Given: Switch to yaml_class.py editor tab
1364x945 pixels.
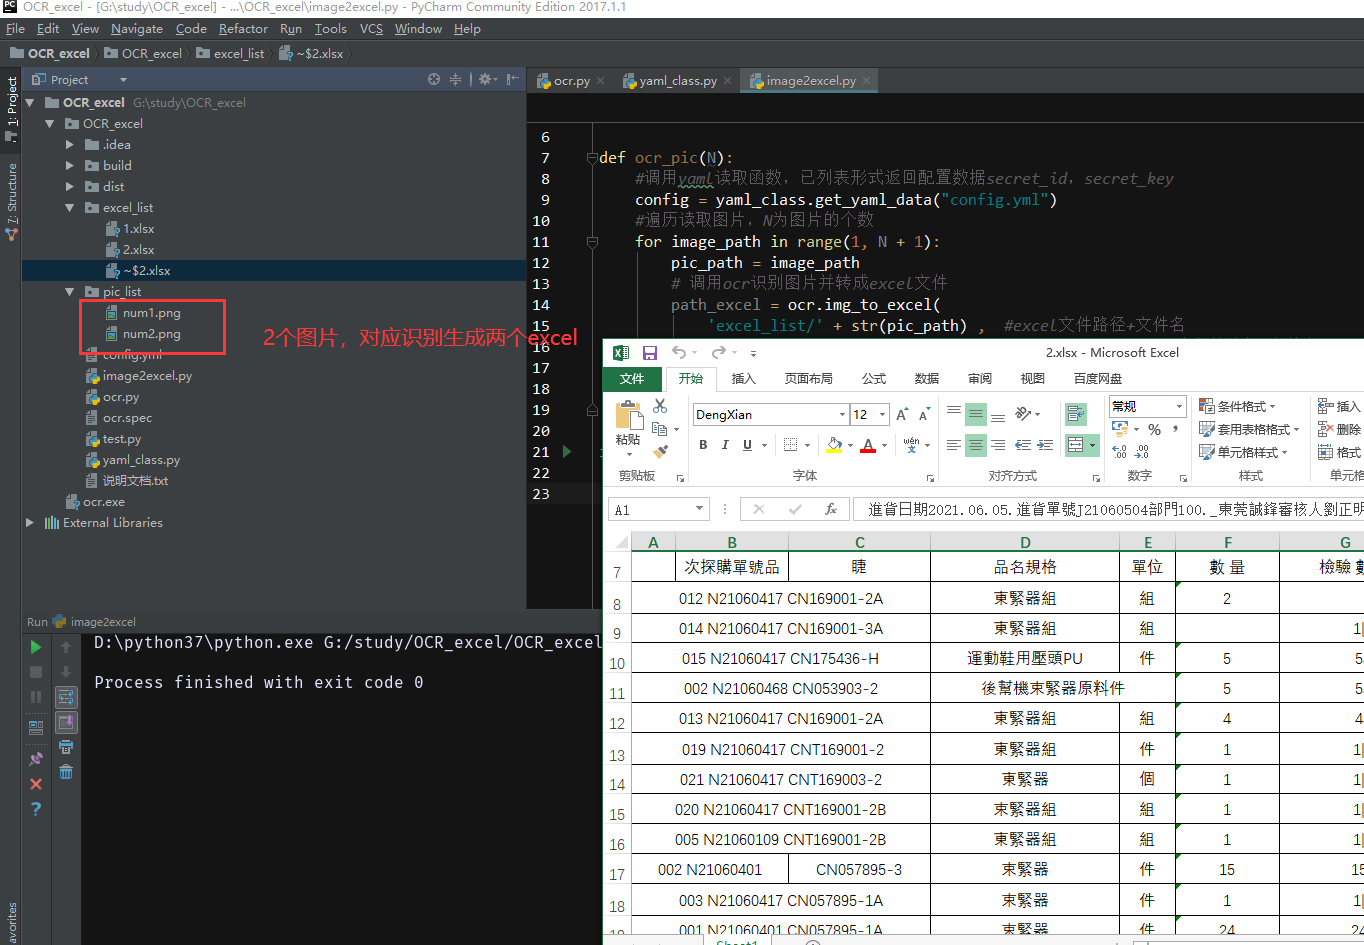Looking at the screenshot, I should coord(679,81).
